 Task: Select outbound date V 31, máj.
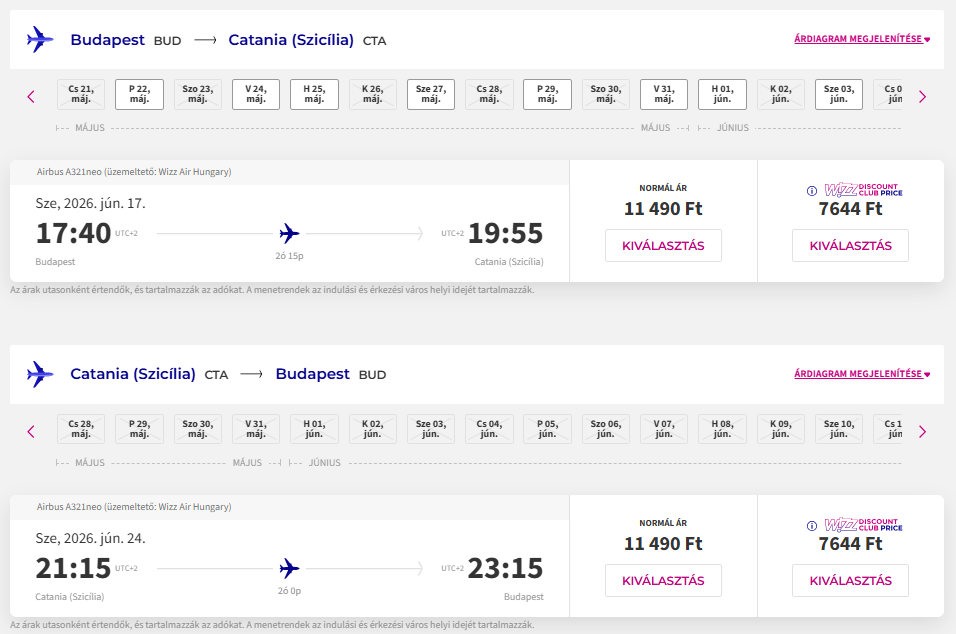pos(664,94)
